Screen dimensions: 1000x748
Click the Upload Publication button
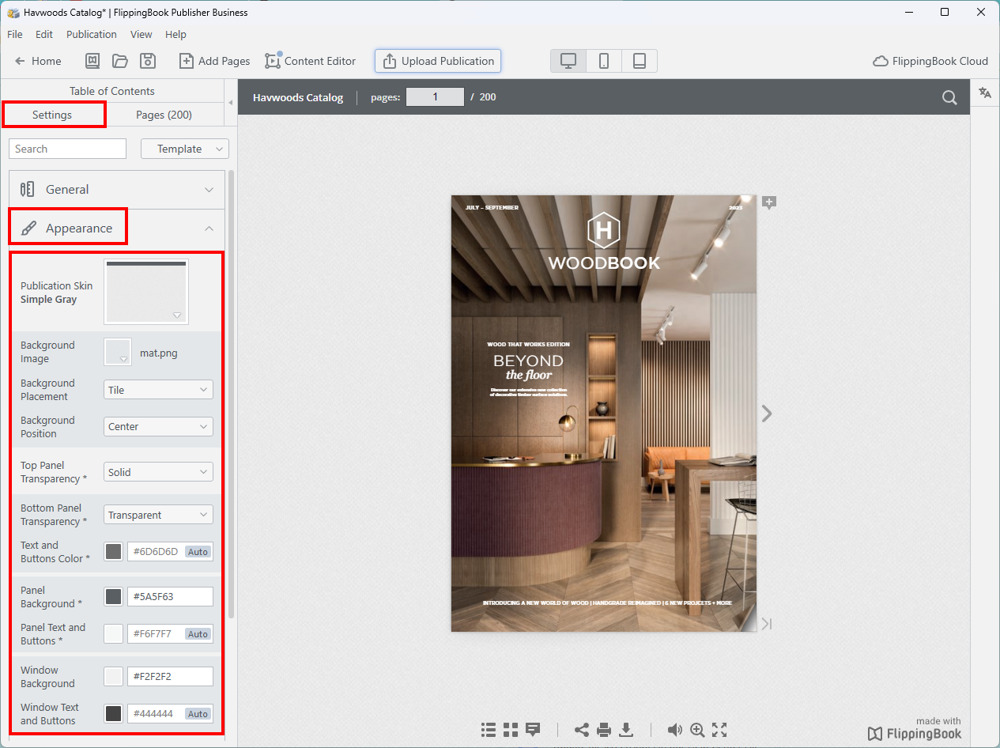[x=438, y=61]
